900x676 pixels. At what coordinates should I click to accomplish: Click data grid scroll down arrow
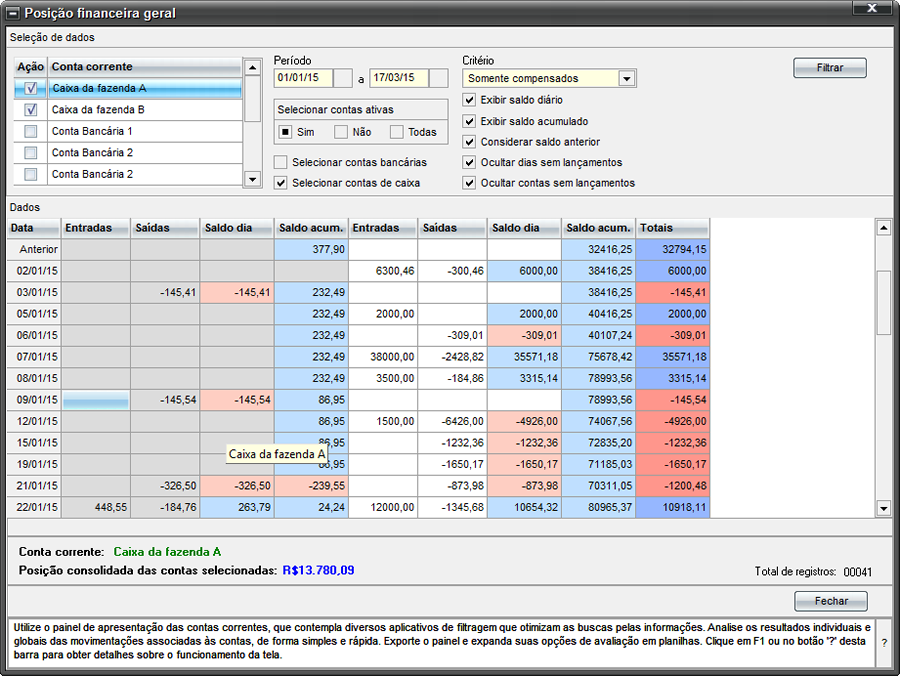pyautogui.click(x=883, y=508)
